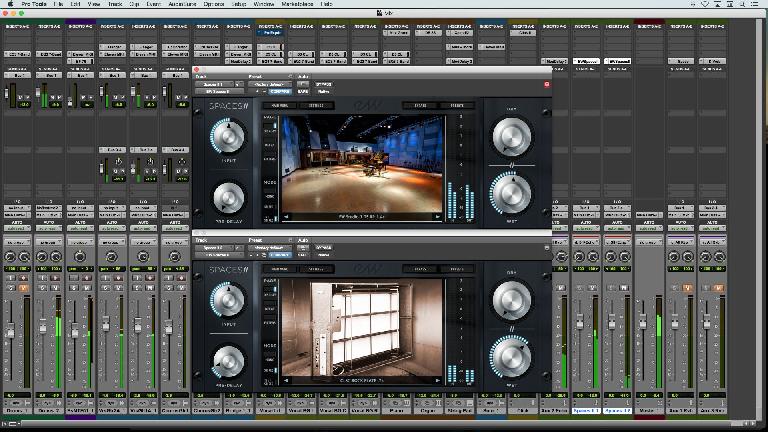This screenshot has width=768, height=432.
Task: Click the first top-left tab in upper Spaces II
Action: pos(280,105)
